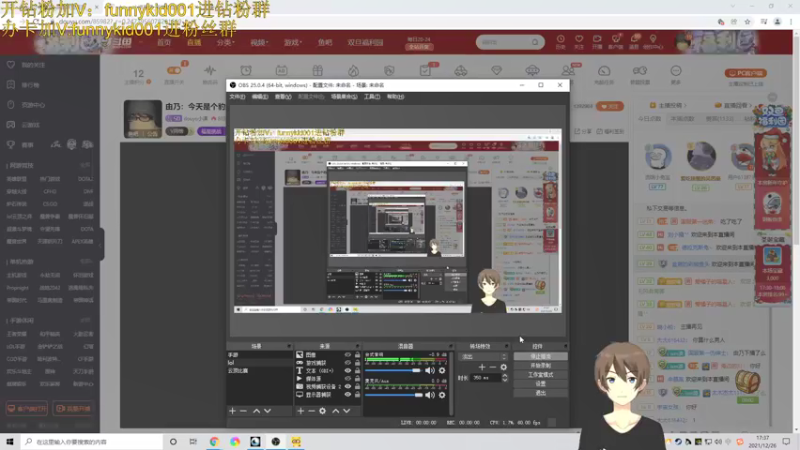The height and width of the screenshot is (450, 800).
Task: Toggle visibility of 图像 source
Action: click(347, 355)
